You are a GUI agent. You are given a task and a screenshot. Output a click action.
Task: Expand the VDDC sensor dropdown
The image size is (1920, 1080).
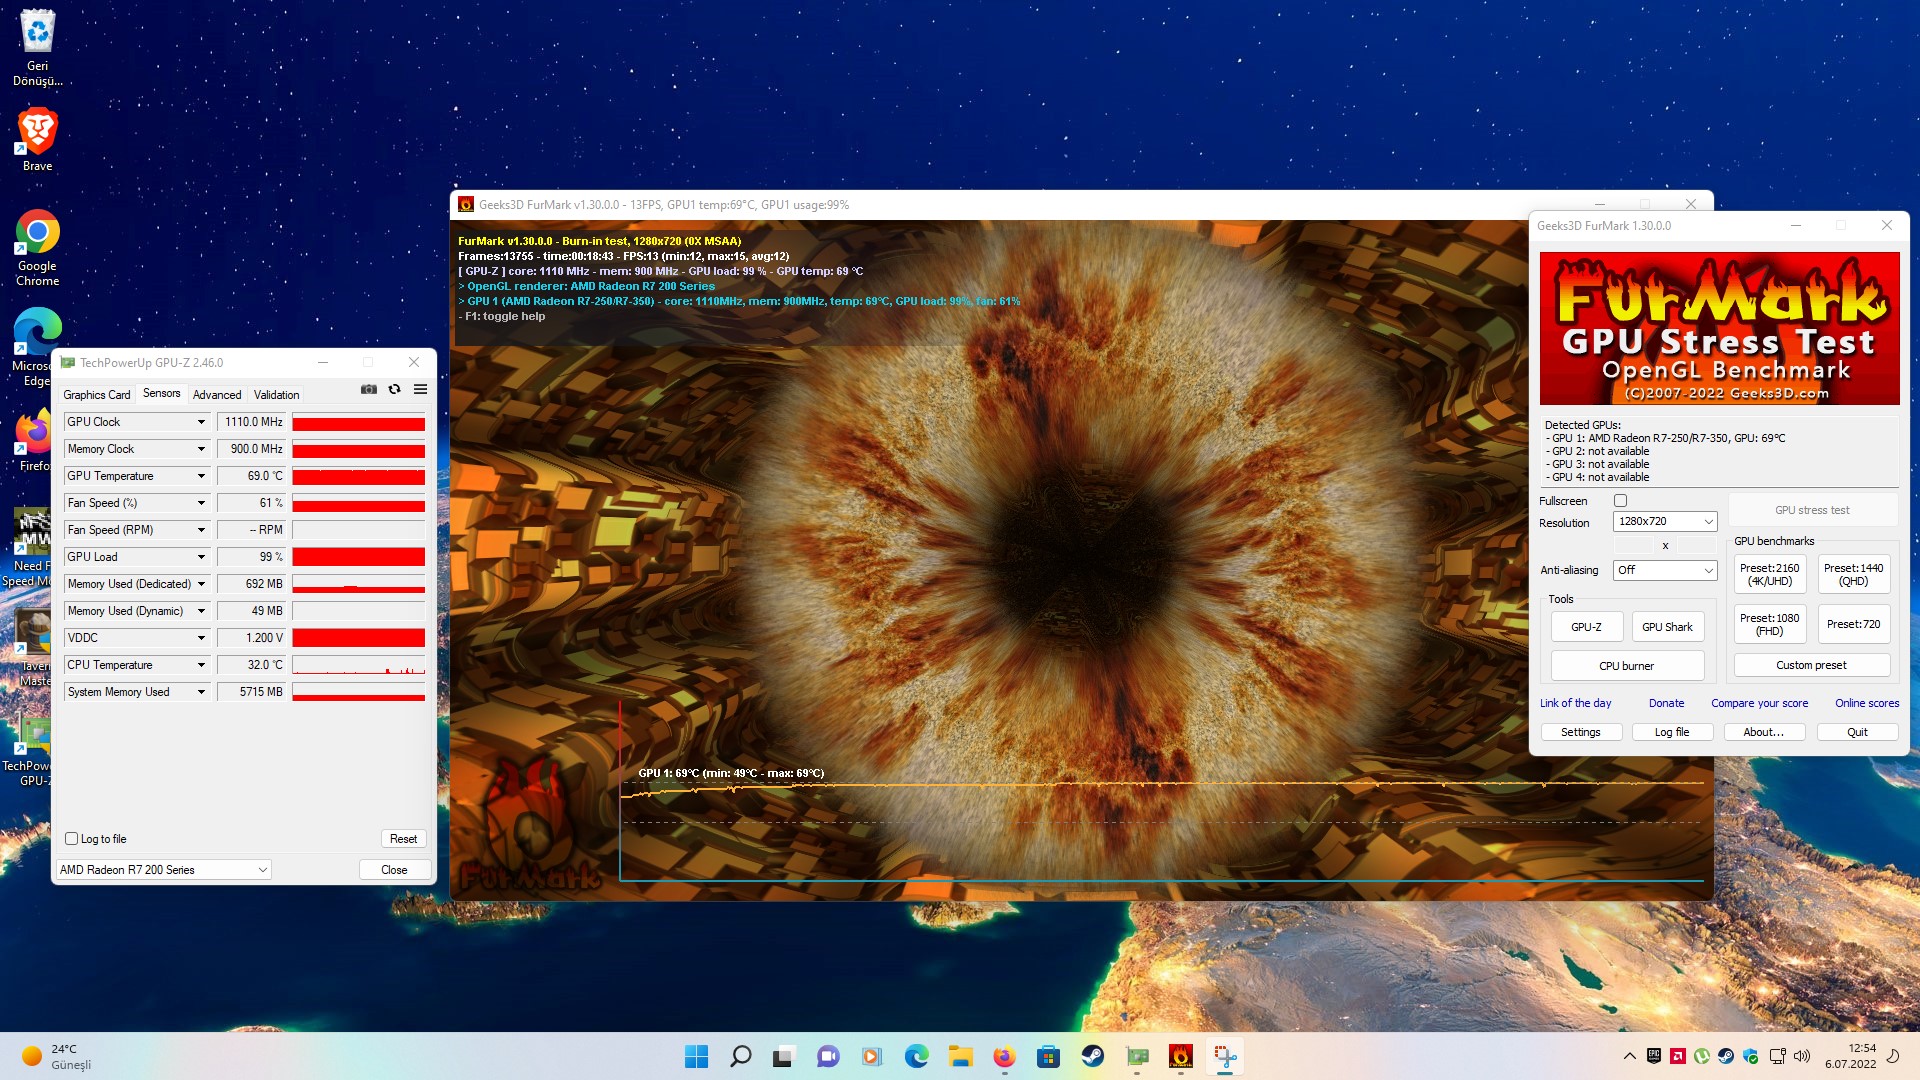coord(201,638)
